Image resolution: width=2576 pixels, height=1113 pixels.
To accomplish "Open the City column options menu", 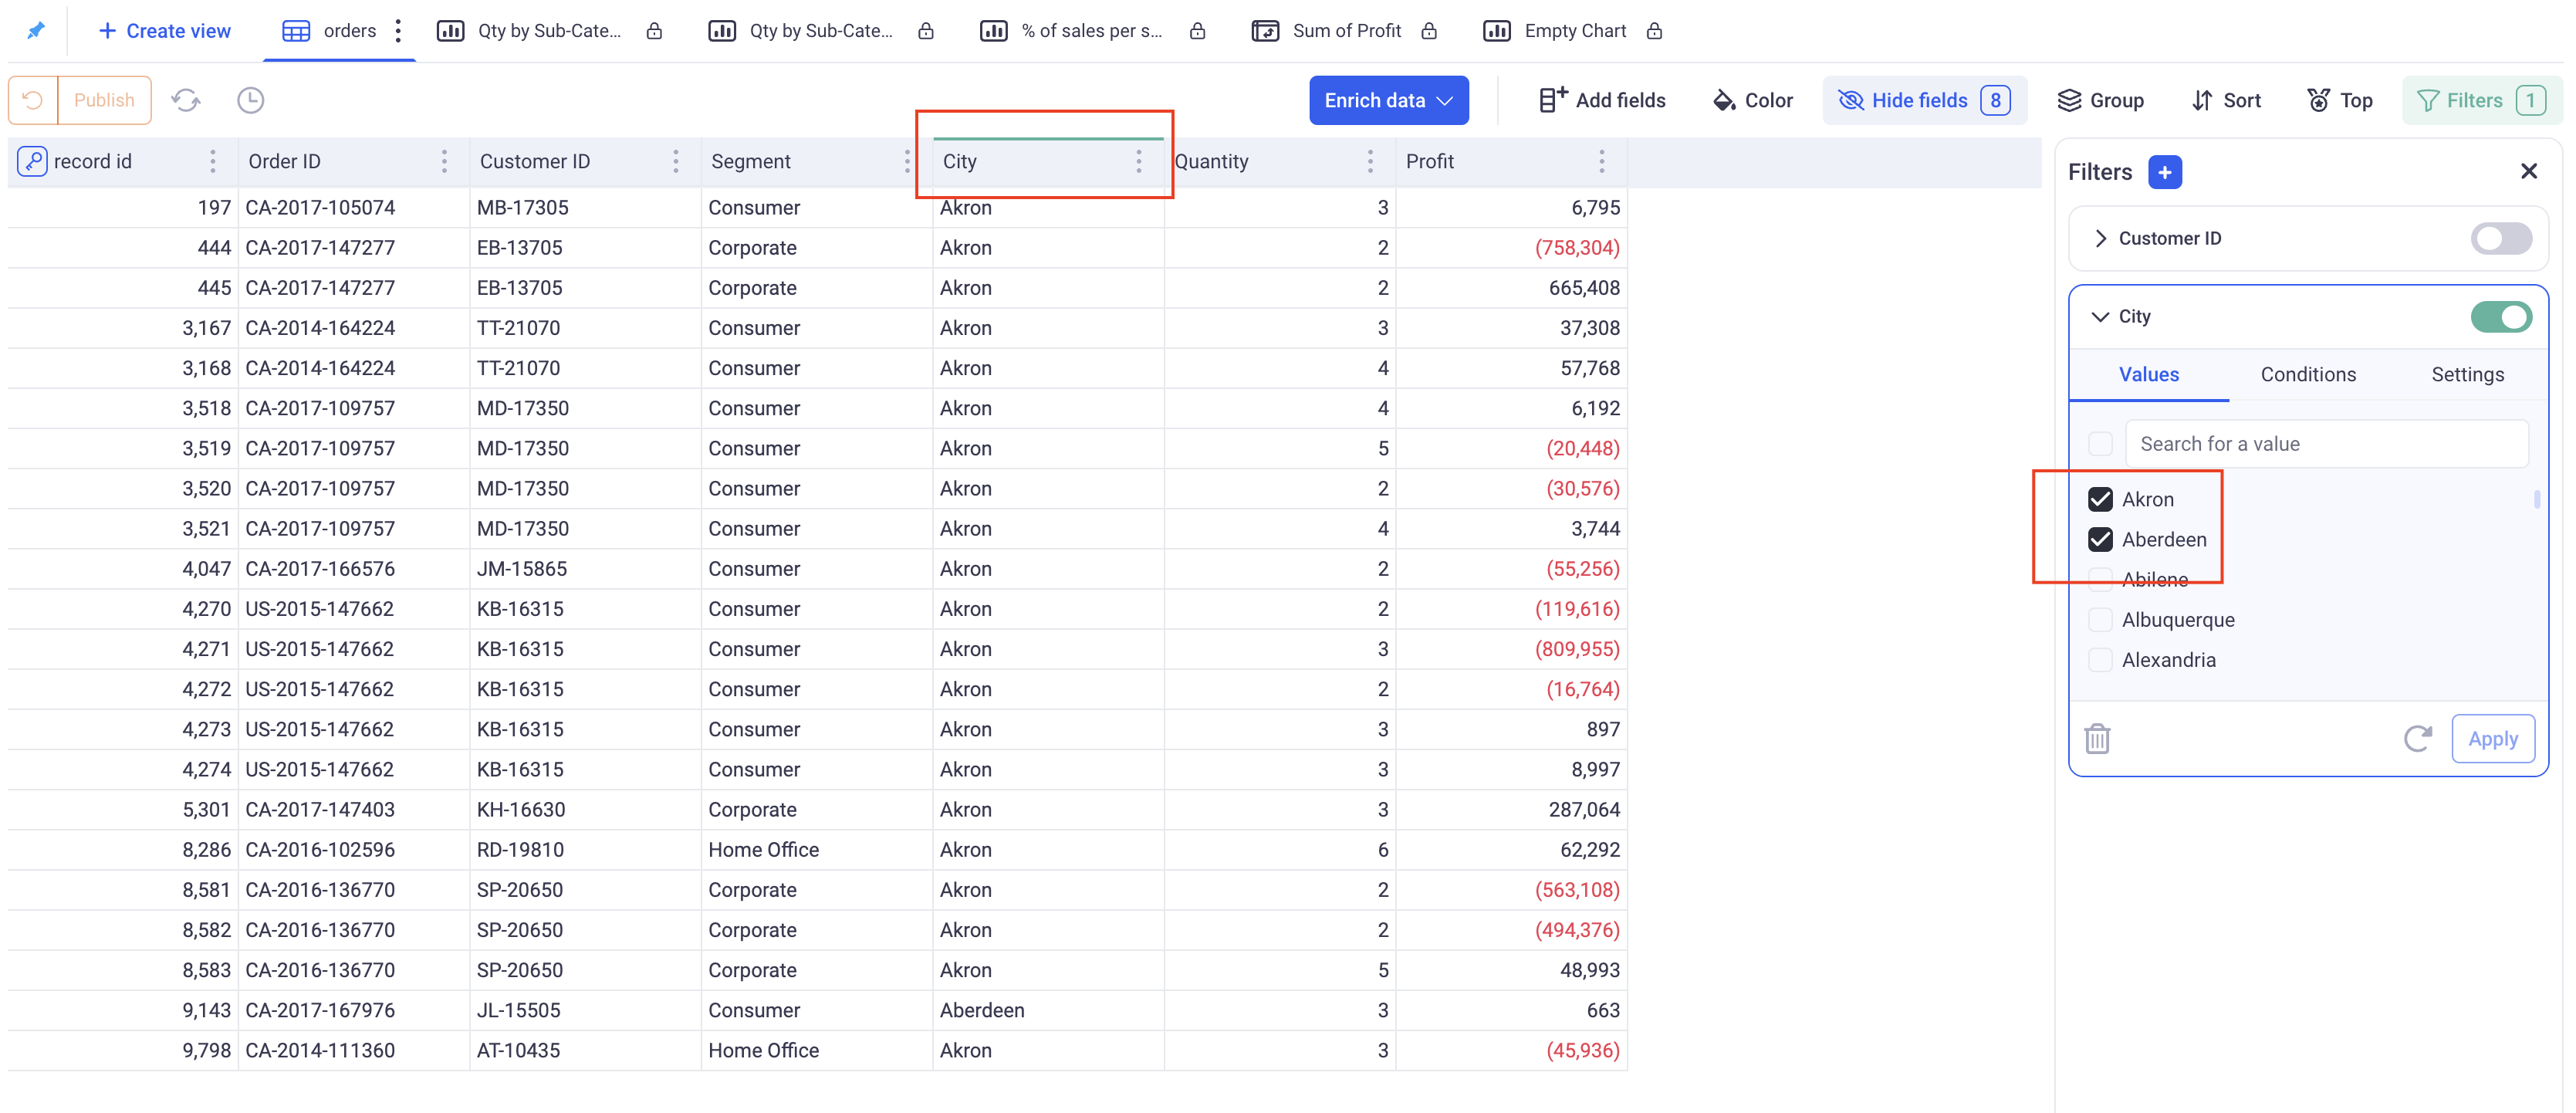I will point(1138,161).
